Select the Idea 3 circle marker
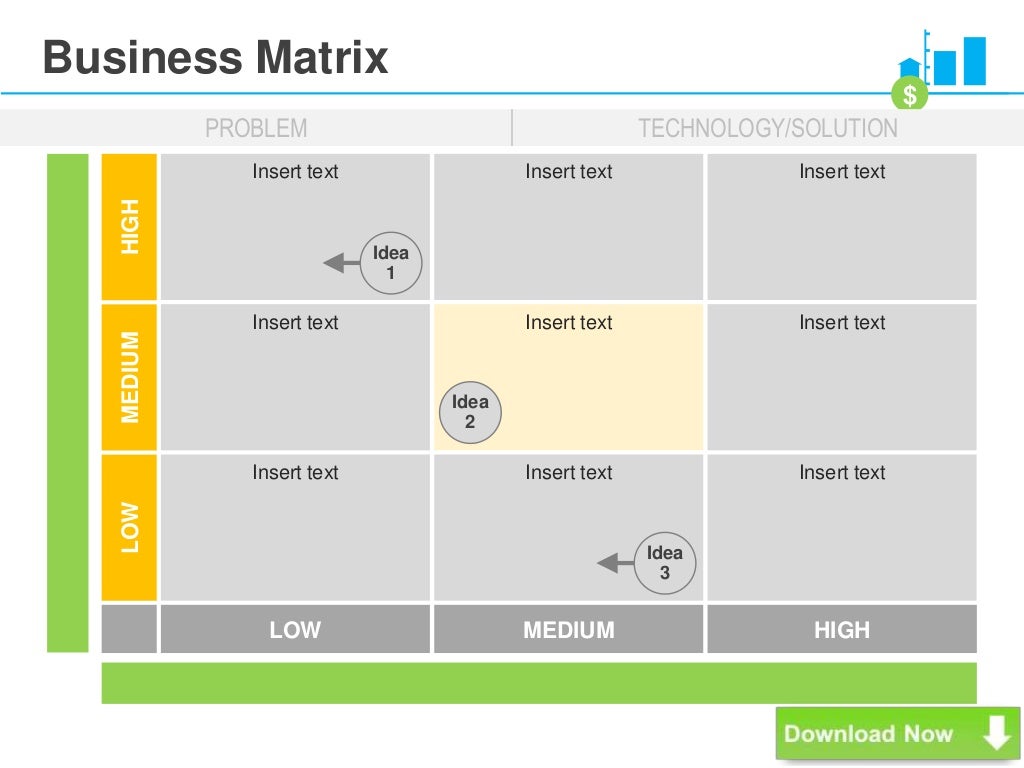Image resolution: width=1024 pixels, height=768 pixels. click(665, 563)
